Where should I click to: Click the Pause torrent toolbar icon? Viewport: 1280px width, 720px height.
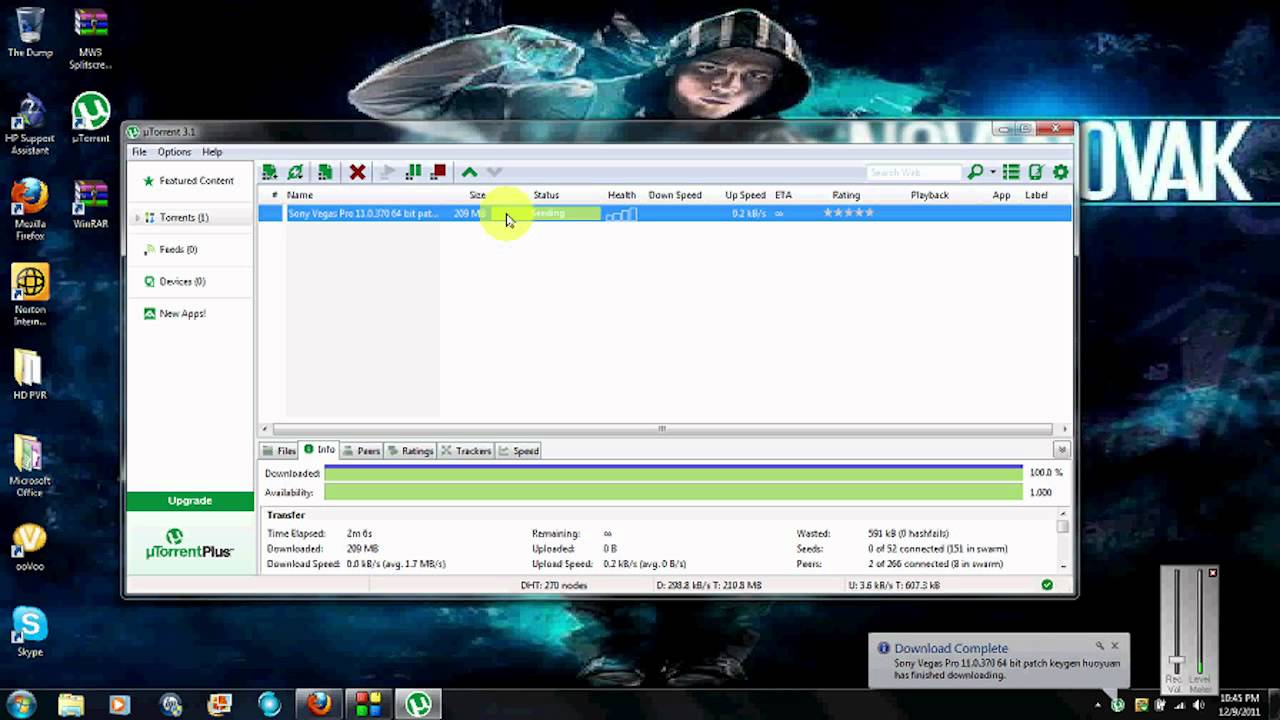pyautogui.click(x=413, y=172)
